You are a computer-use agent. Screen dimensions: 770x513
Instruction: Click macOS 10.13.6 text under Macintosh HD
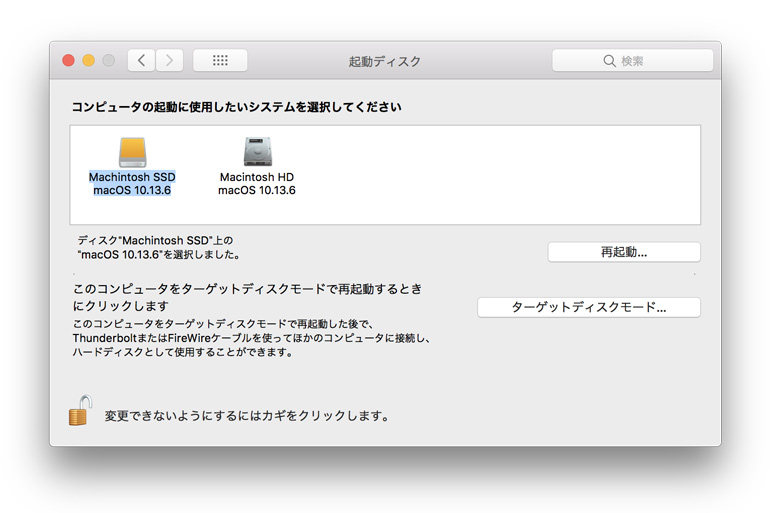coord(257,190)
